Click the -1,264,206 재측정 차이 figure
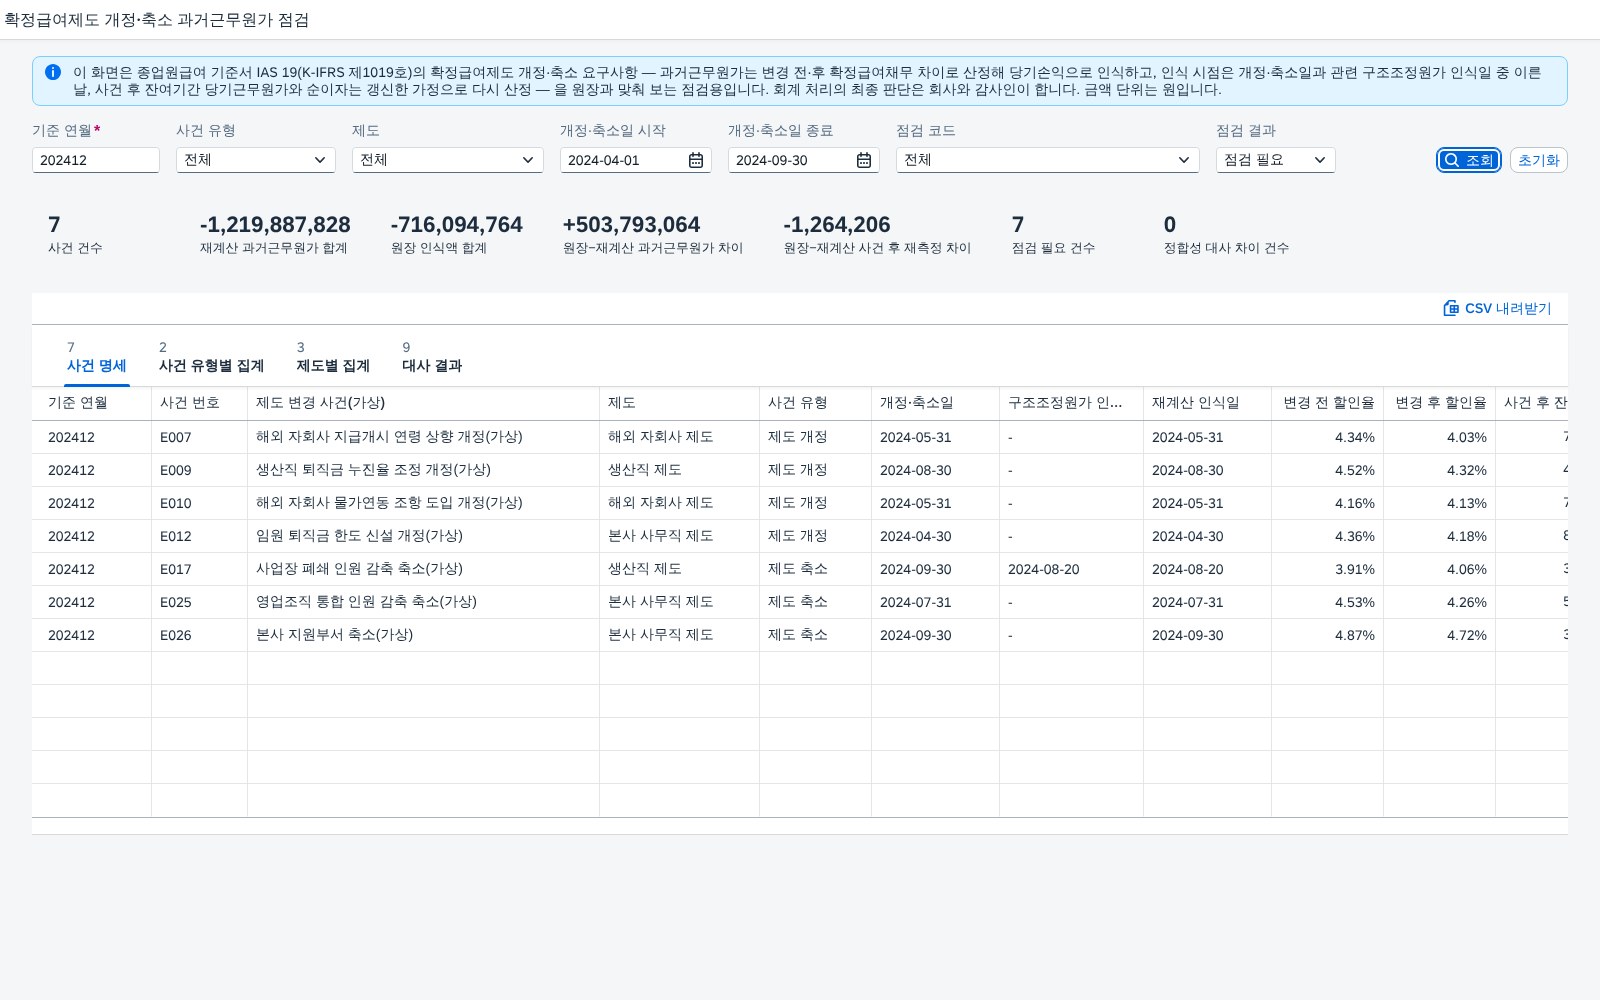1600x1000 pixels. click(836, 225)
